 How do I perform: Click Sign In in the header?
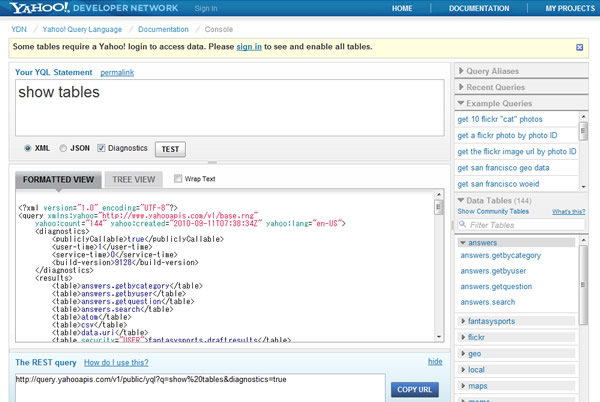tap(206, 8)
